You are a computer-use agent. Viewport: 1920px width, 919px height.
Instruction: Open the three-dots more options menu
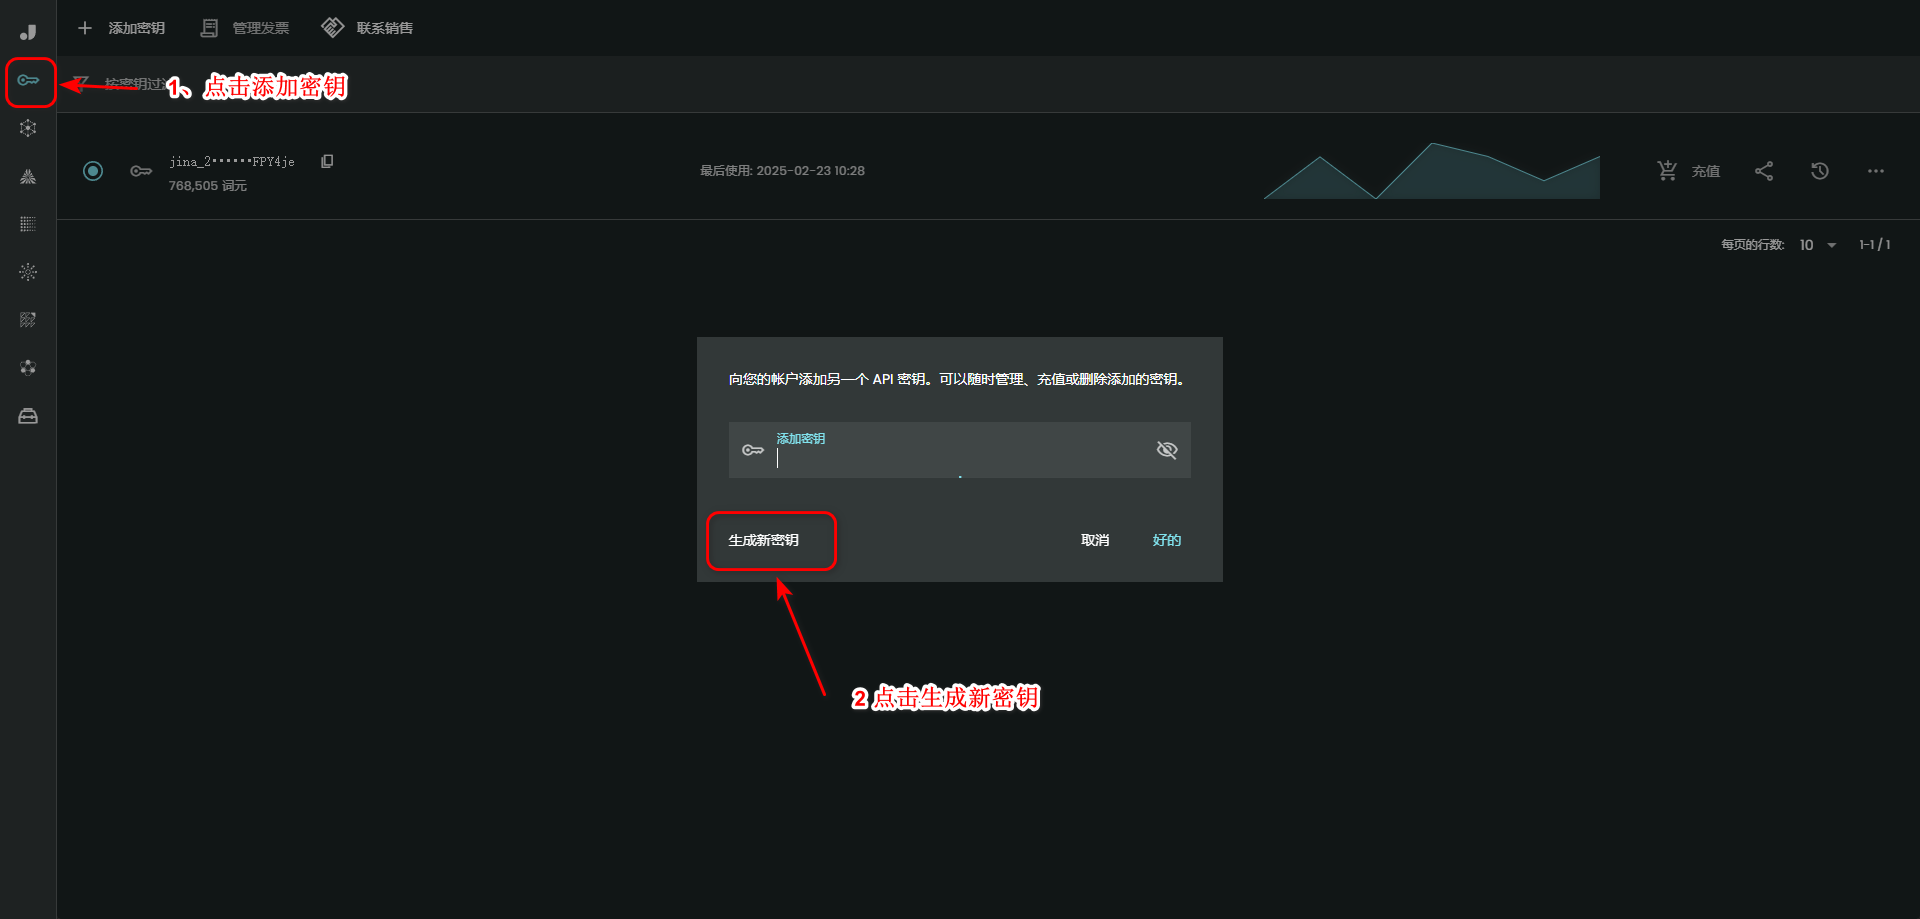[1876, 171]
